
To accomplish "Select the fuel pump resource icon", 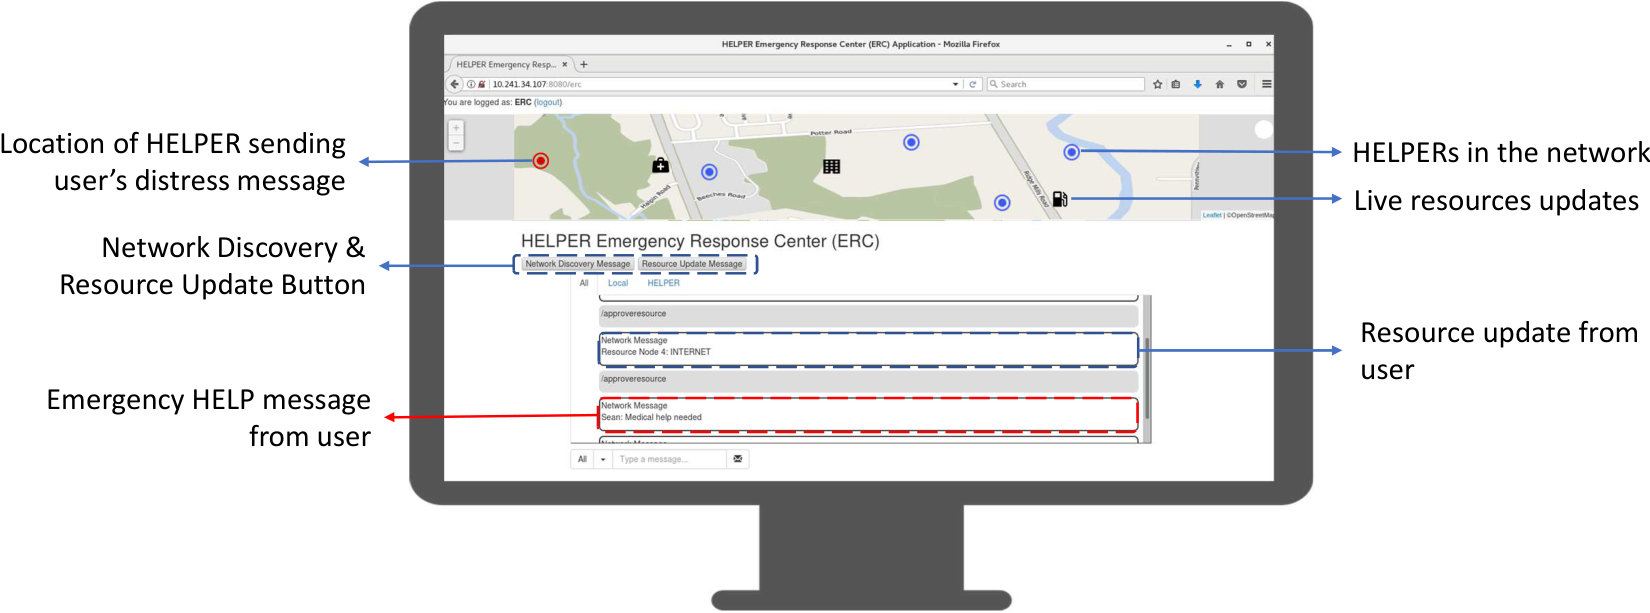I will click(x=1060, y=199).
